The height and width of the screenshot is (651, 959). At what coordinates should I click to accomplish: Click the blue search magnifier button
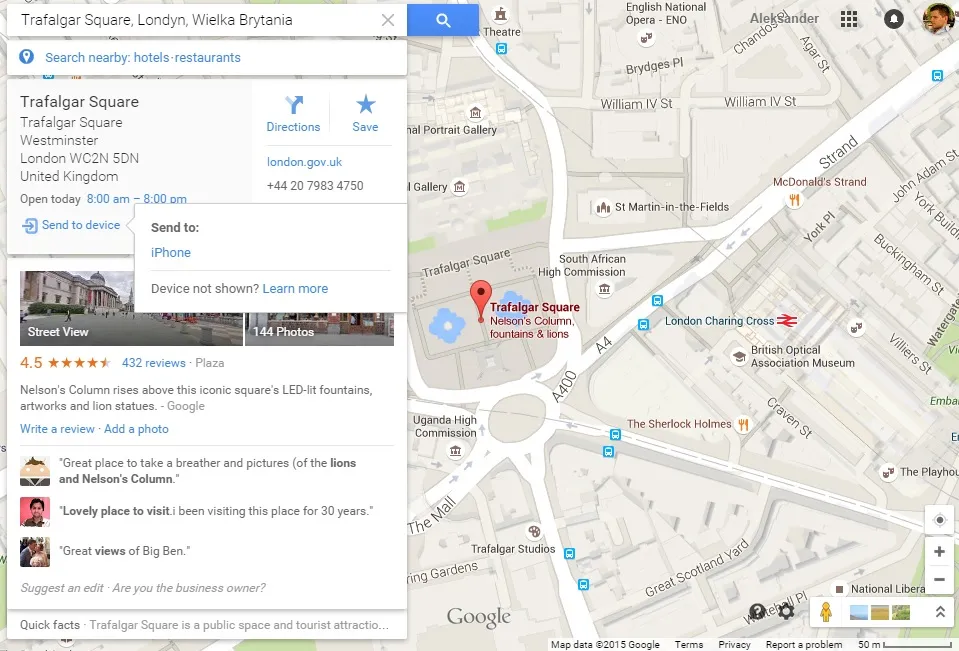click(443, 20)
